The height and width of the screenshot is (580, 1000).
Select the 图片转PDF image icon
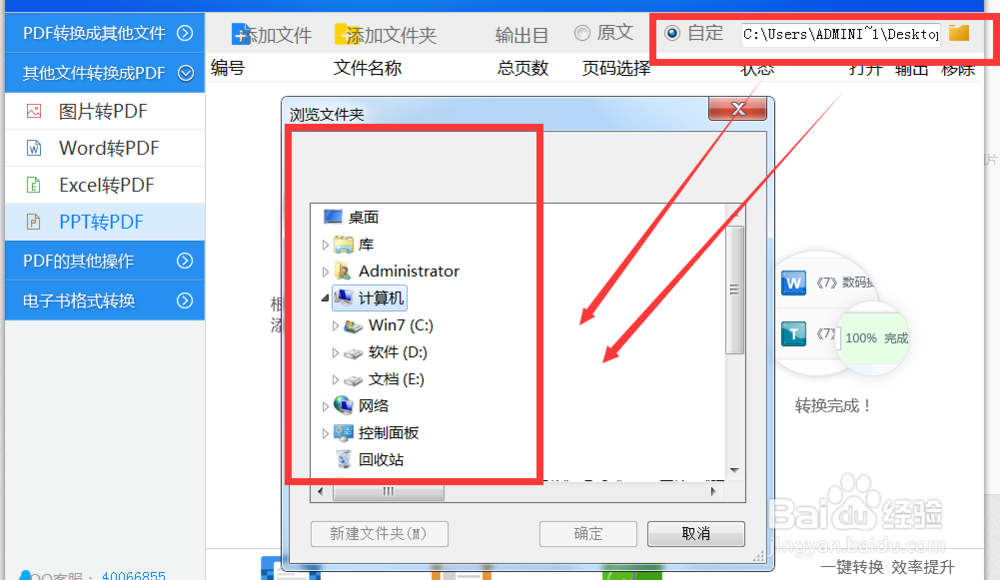(x=34, y=112)
